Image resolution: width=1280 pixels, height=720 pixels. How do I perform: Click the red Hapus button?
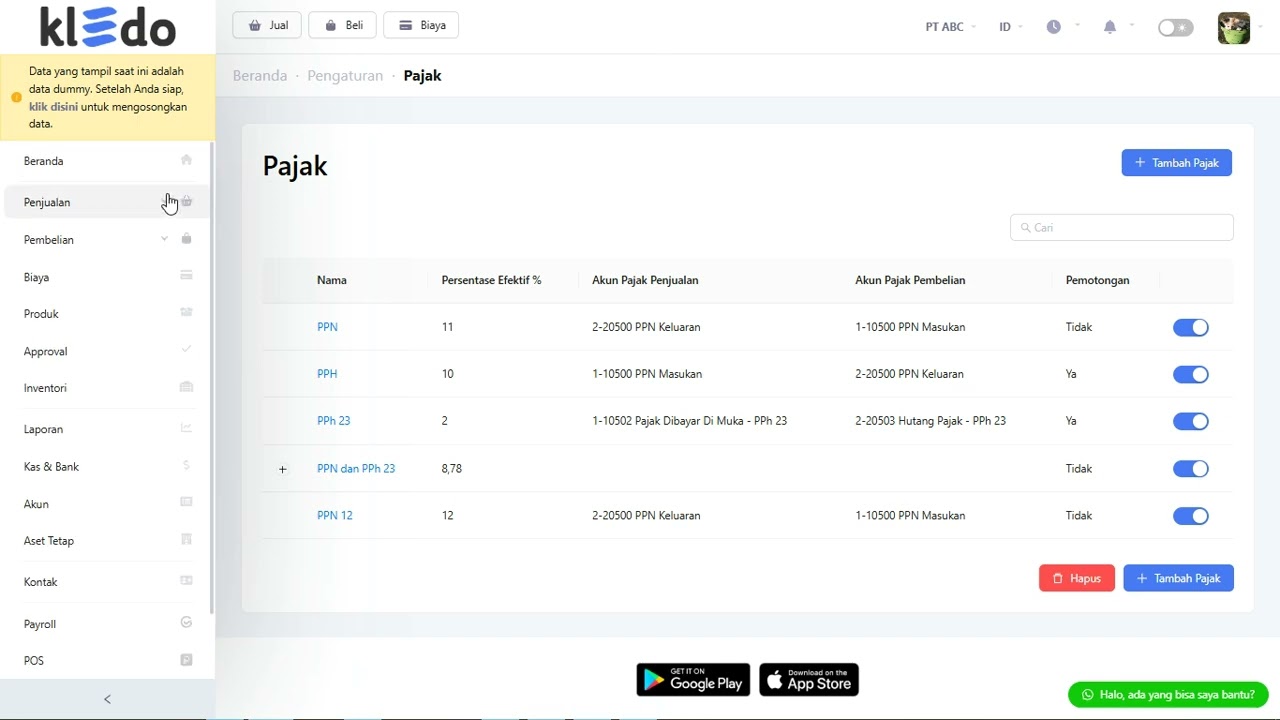point(1077,578)
